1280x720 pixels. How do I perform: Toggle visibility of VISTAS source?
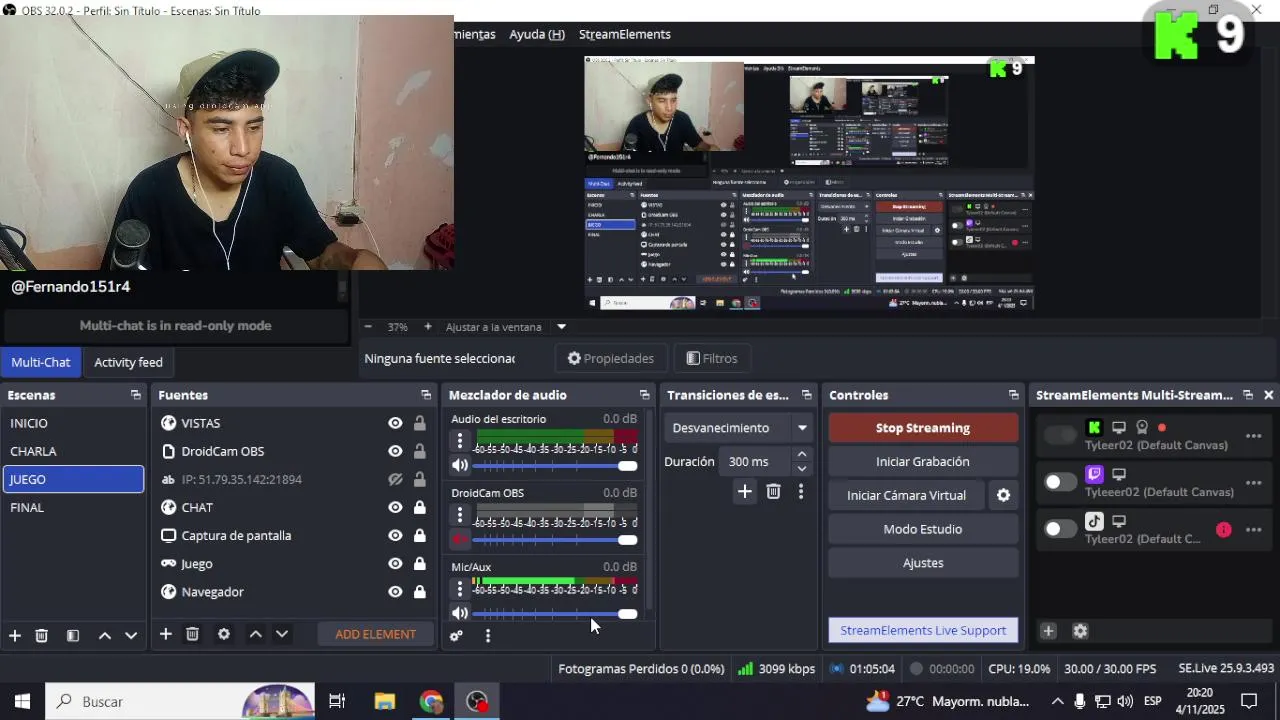(395, 423)
